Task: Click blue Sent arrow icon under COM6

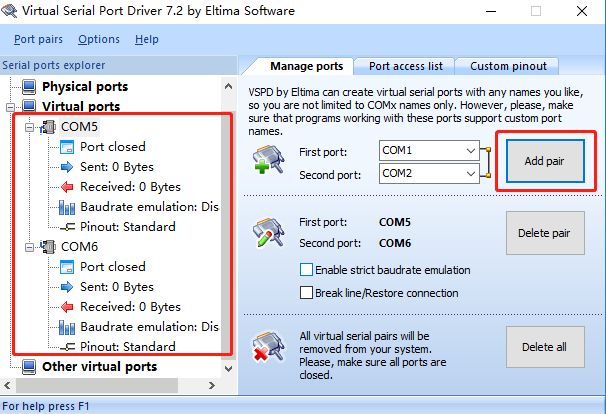Action: coord(67,287)
